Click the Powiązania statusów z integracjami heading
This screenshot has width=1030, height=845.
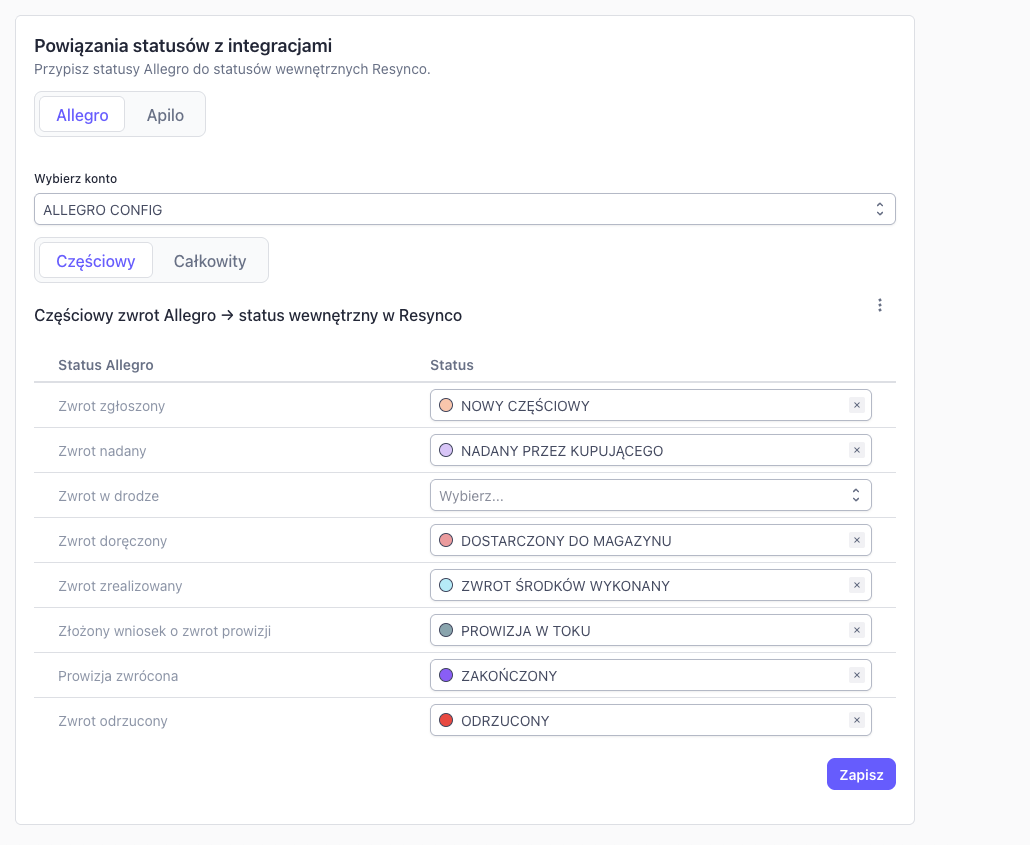coord(183,46)
